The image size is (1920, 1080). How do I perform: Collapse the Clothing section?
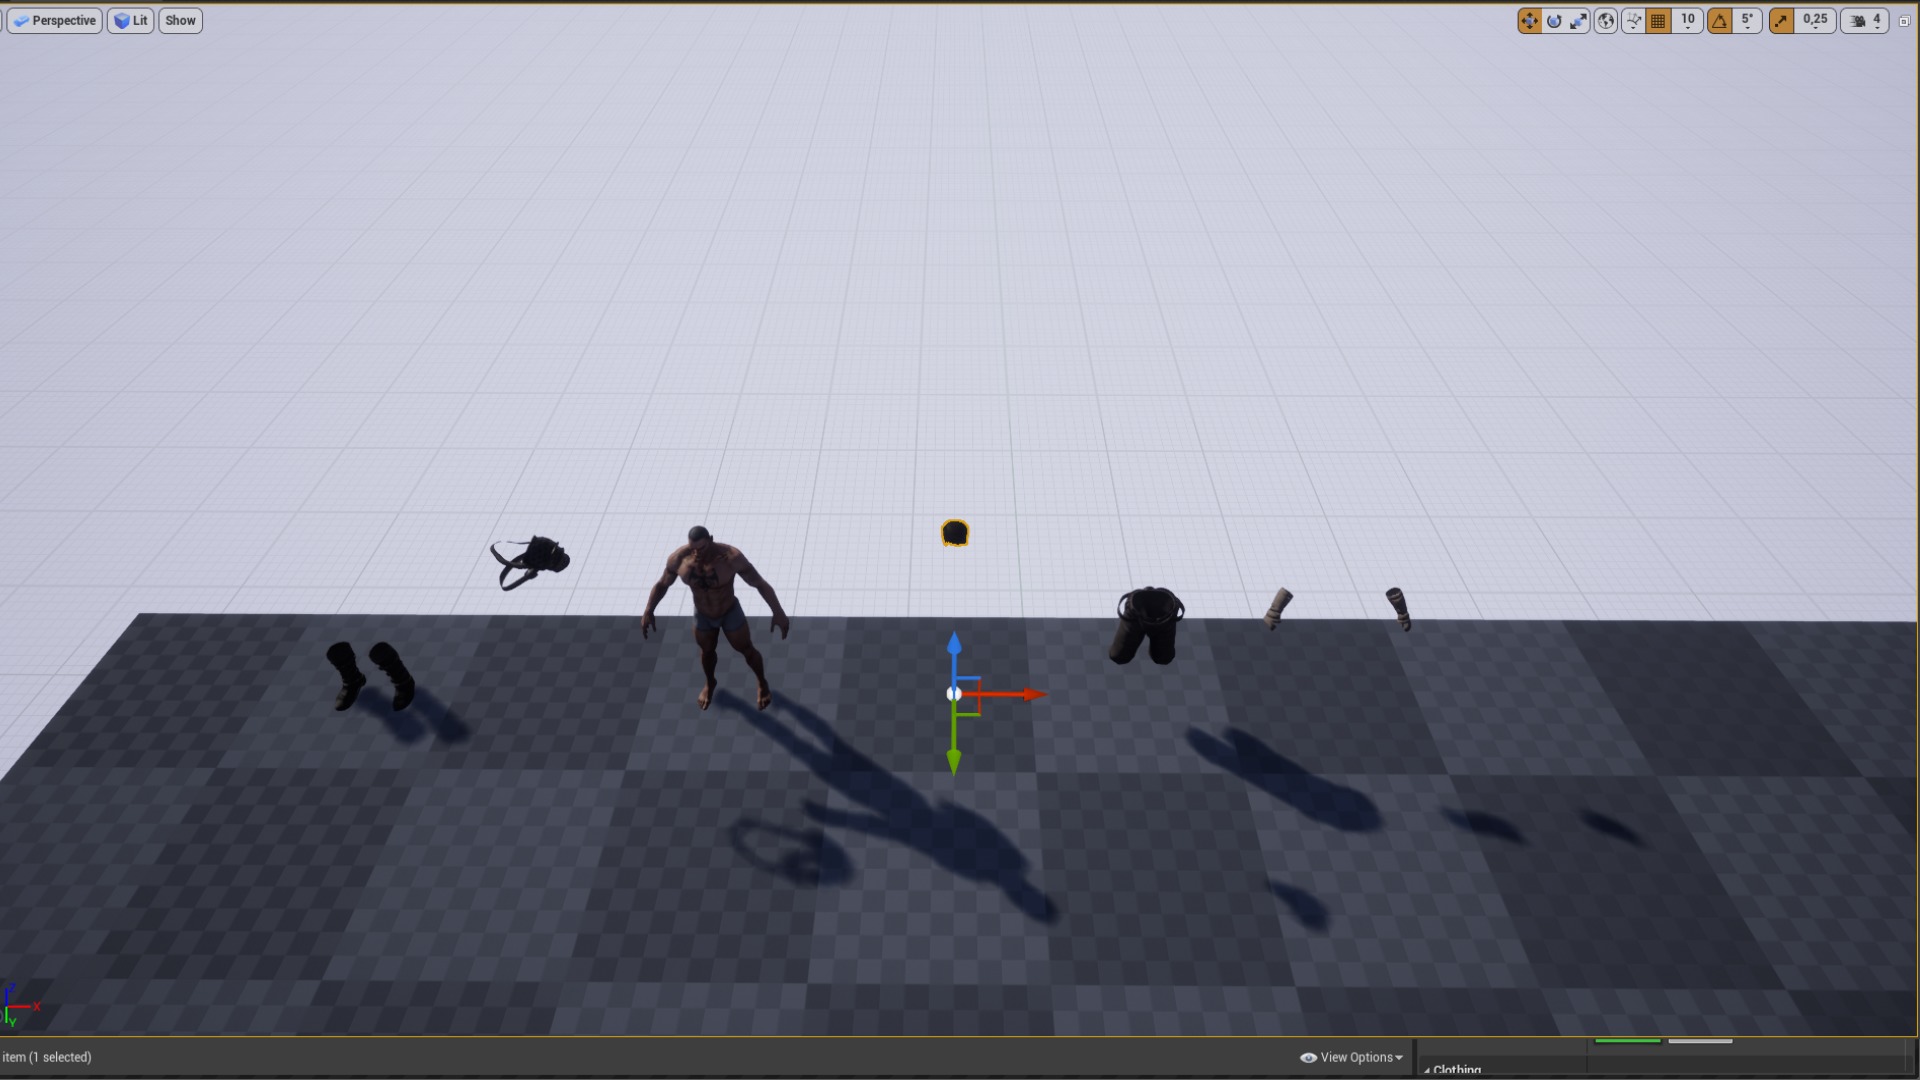click(x=1427, y=1071)
